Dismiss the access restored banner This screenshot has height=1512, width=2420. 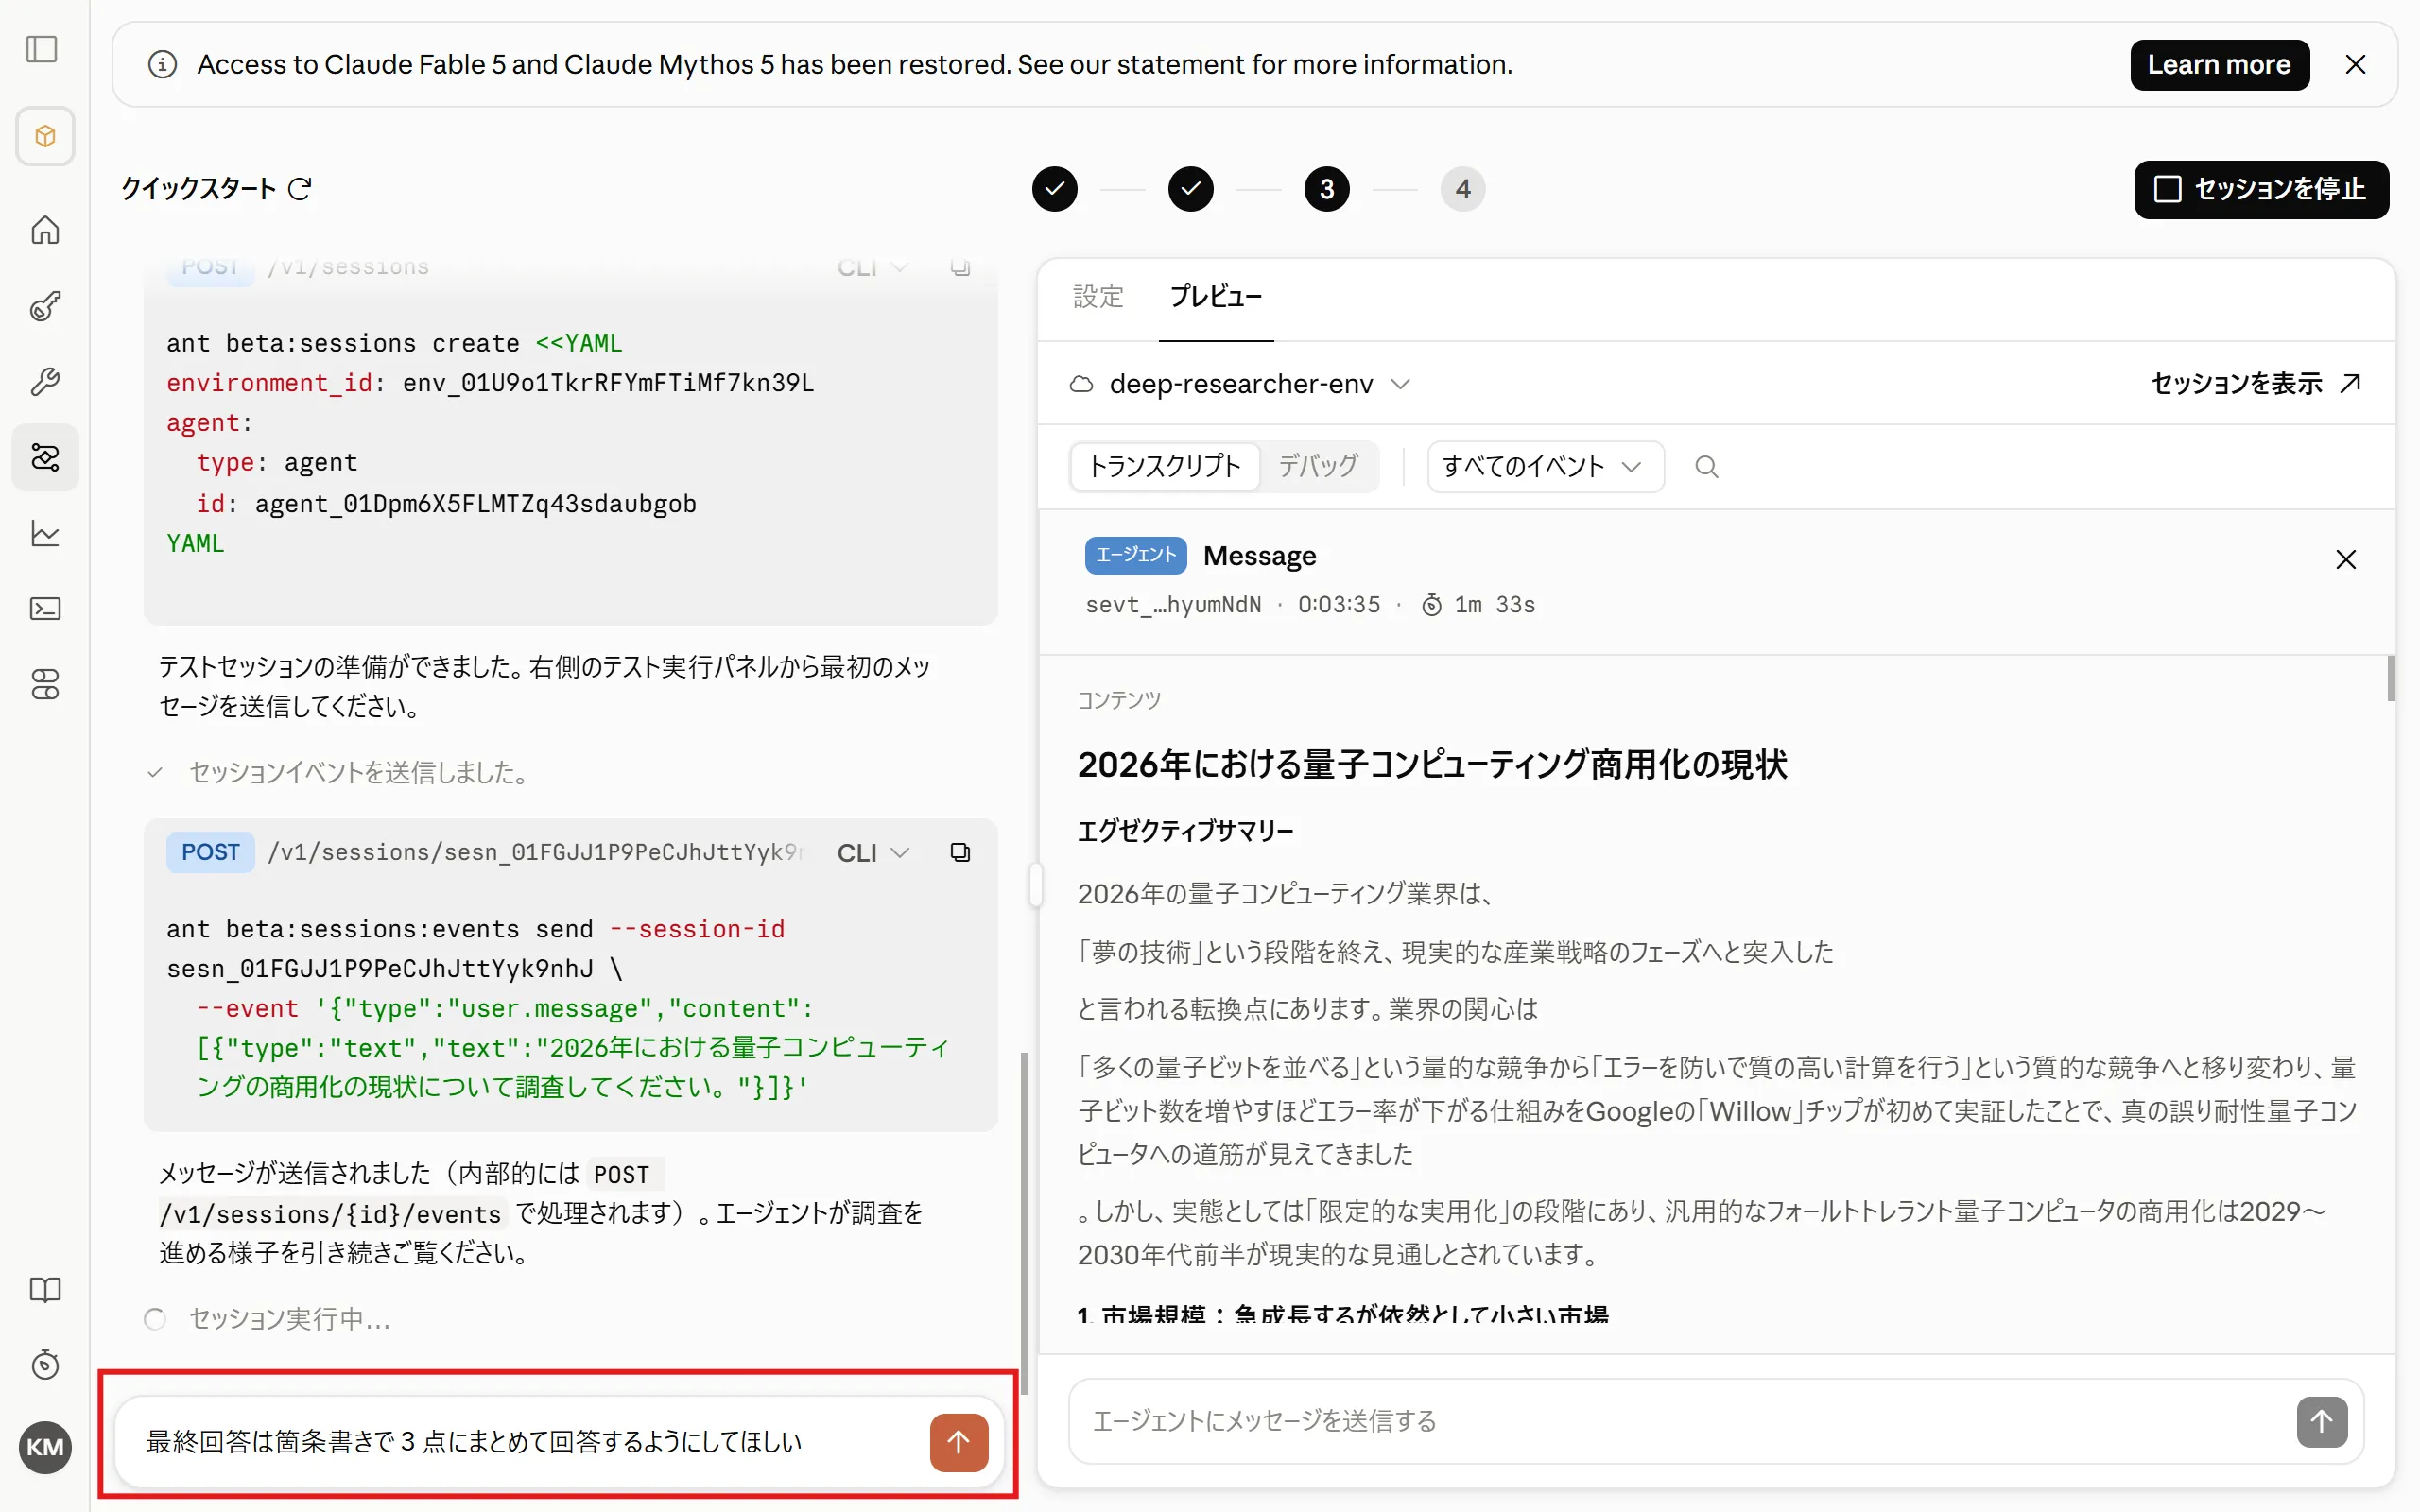pyautogui.click(x=2355, y=65)
